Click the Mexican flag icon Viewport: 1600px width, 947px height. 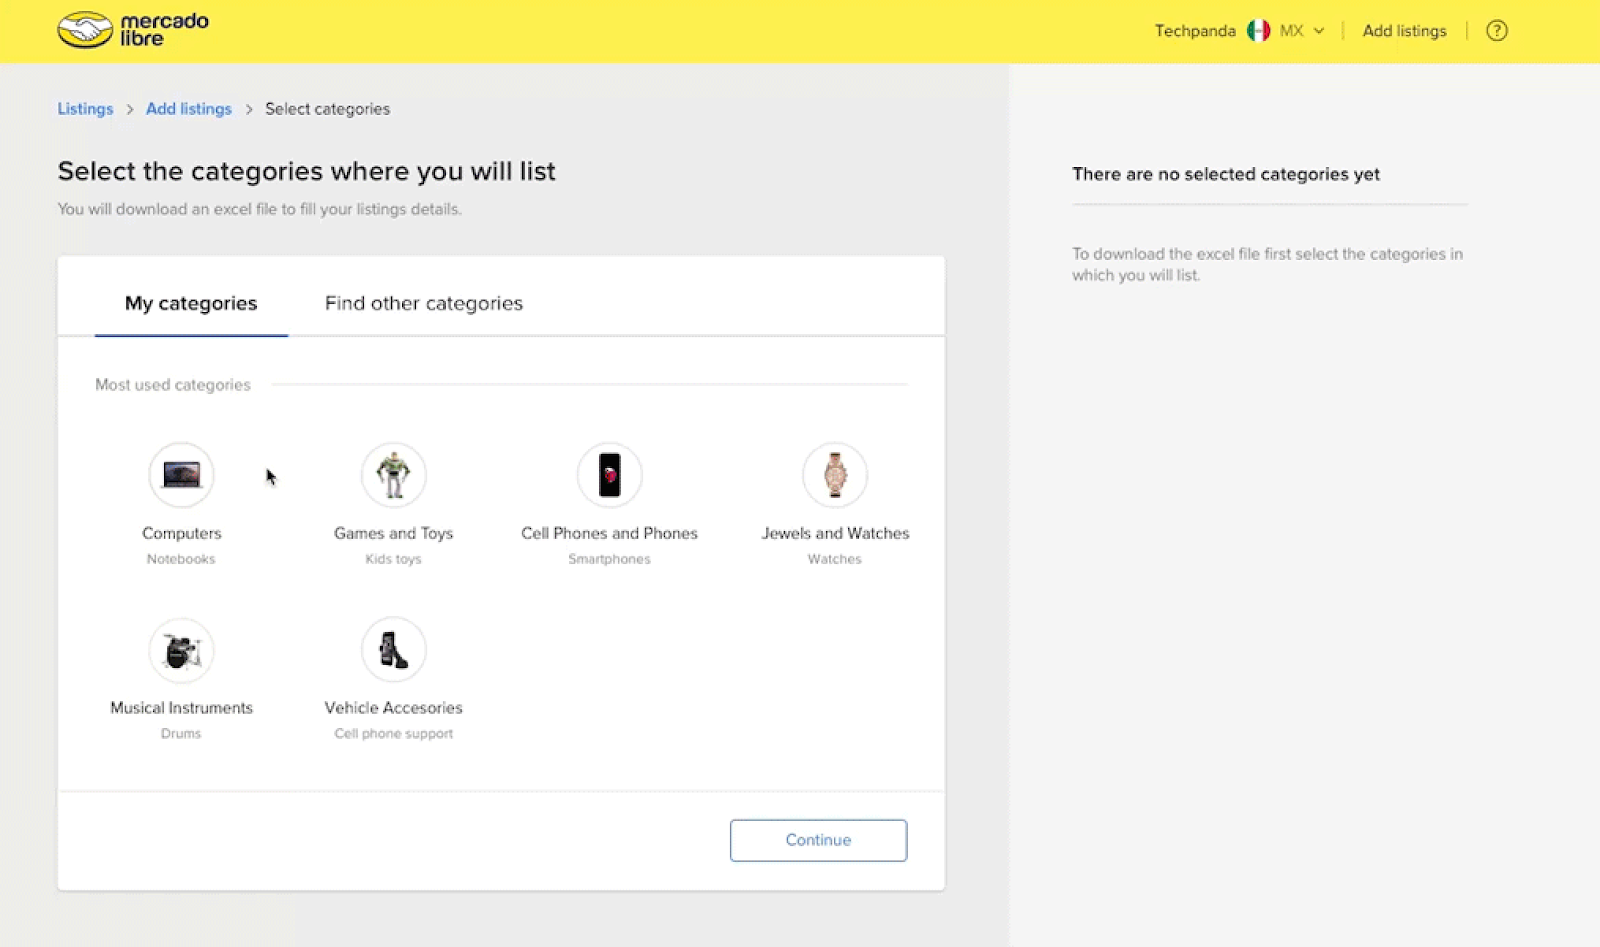pos(1258,30)
